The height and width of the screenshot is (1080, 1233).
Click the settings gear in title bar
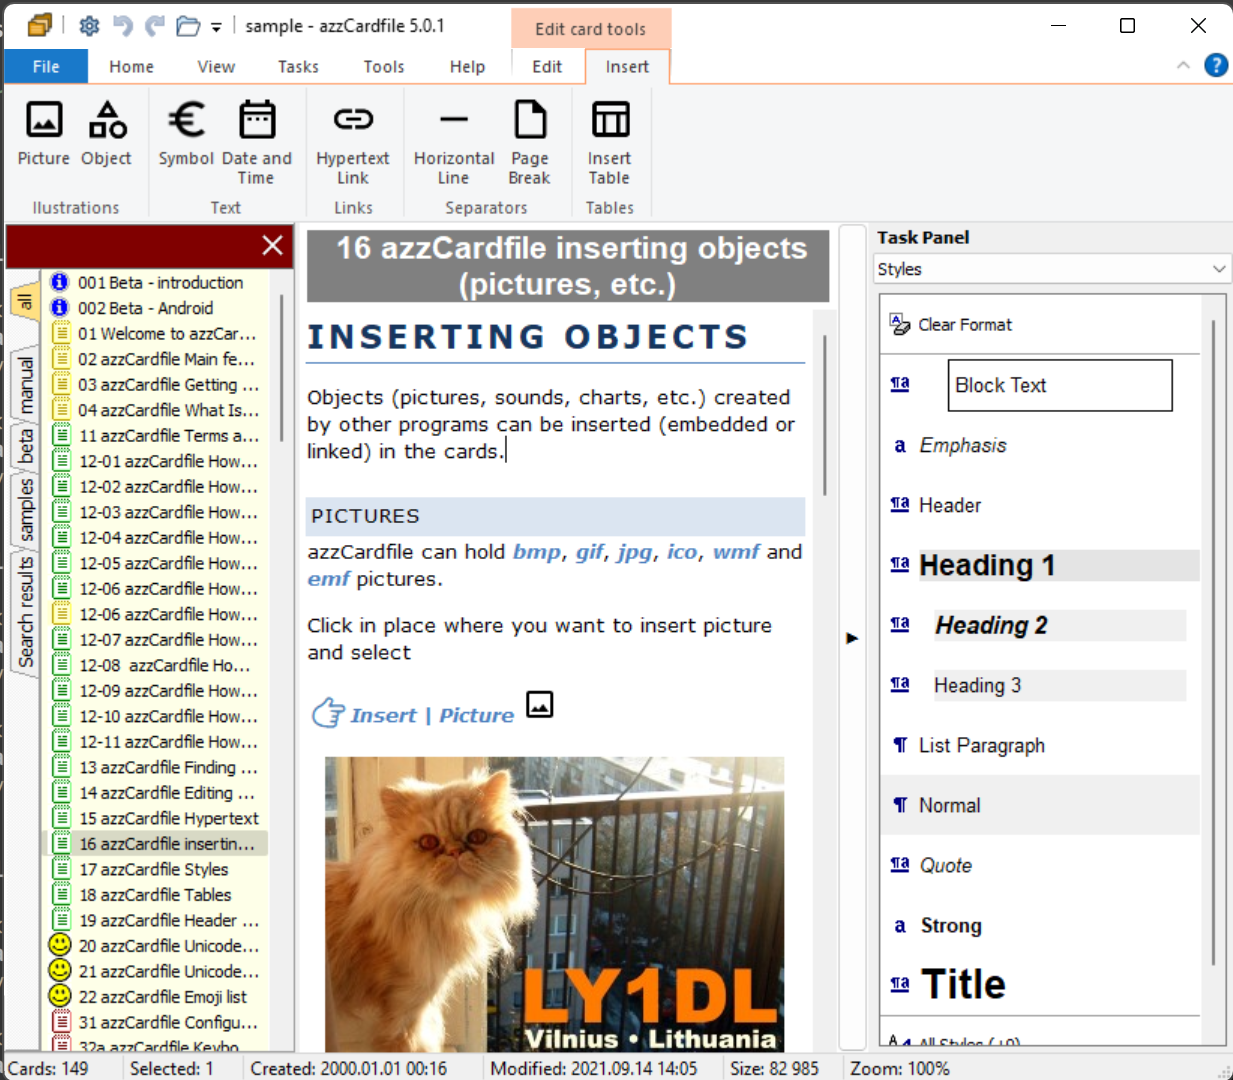89,26
